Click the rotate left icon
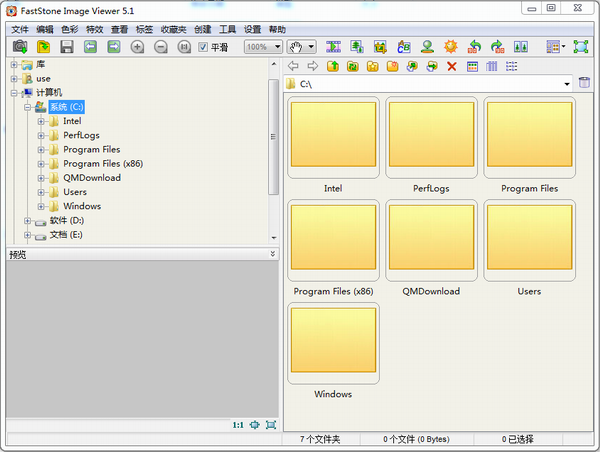 476,47
